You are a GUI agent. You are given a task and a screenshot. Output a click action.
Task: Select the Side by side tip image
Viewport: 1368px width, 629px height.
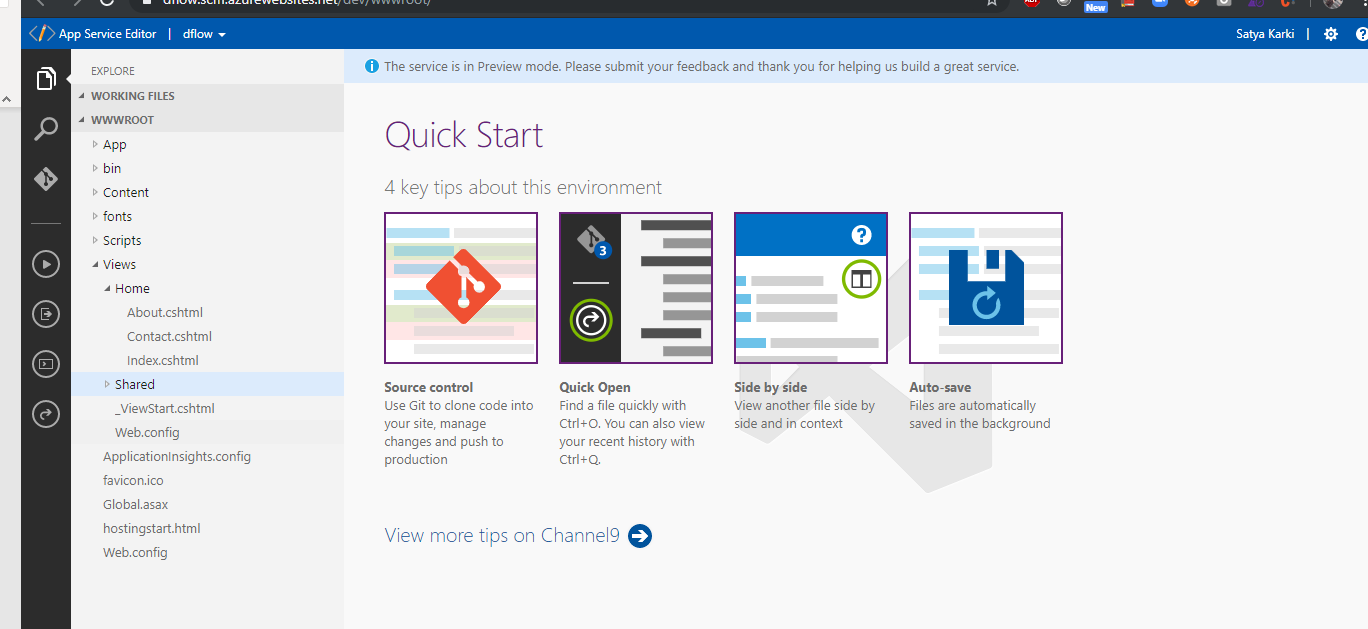click(x=810, y=288)
